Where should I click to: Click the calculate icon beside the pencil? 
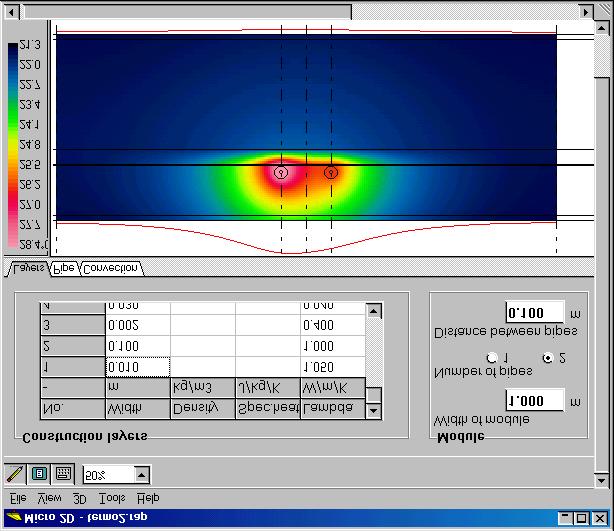point(39,474)
